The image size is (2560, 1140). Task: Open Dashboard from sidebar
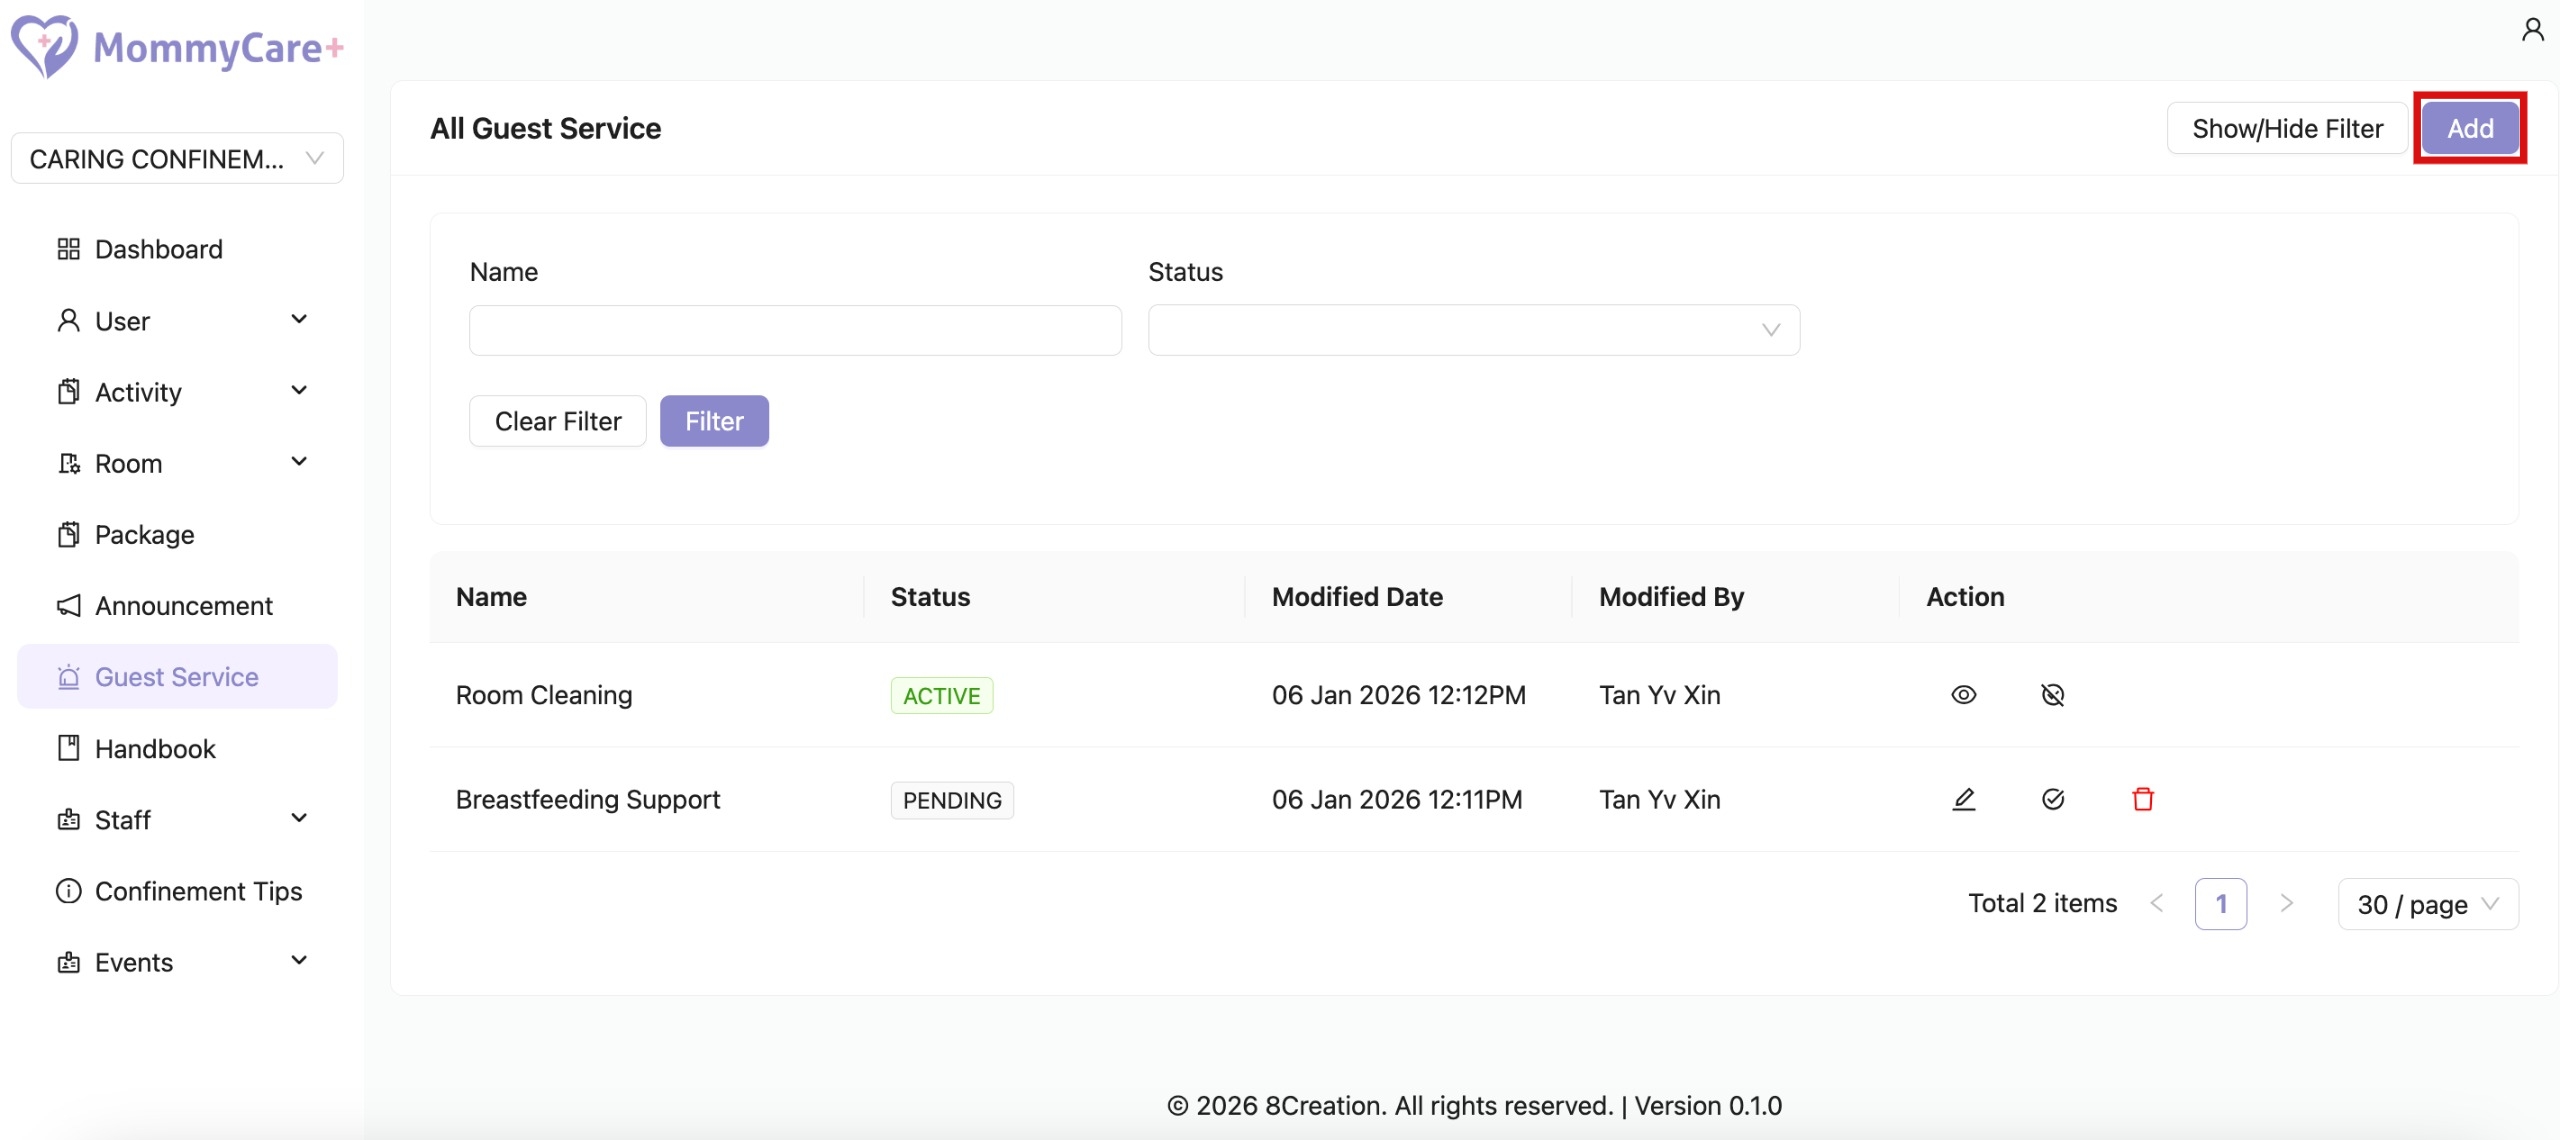(158, 249)
